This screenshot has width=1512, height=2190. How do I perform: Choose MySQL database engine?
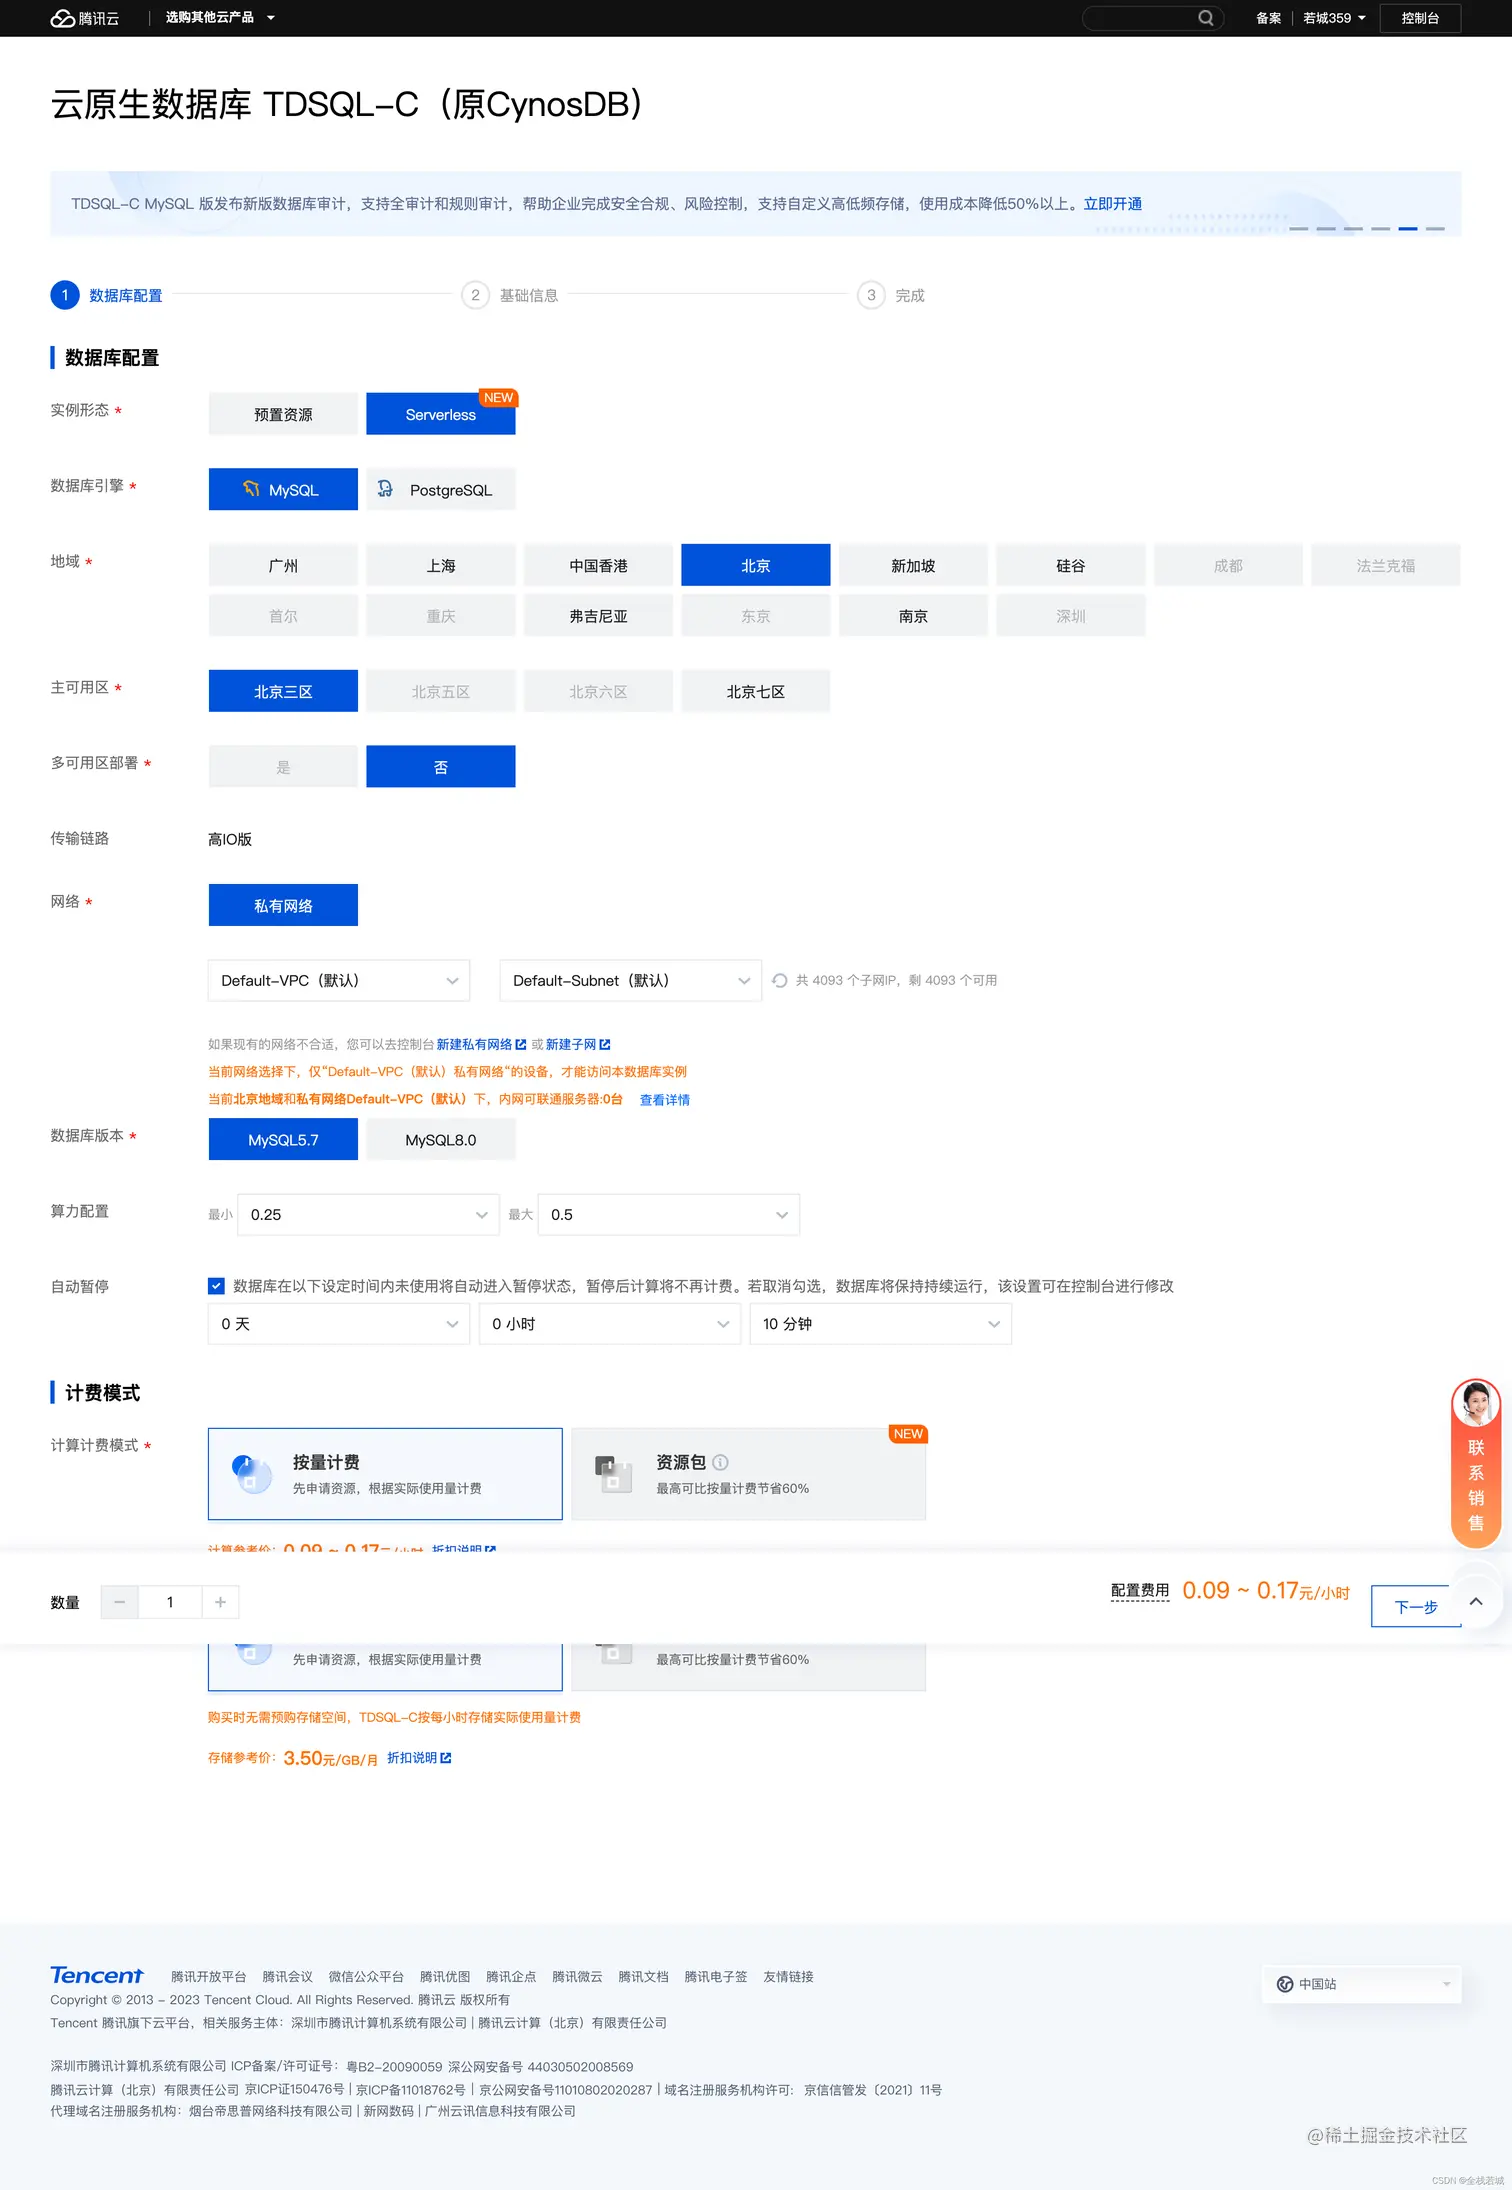283,490
